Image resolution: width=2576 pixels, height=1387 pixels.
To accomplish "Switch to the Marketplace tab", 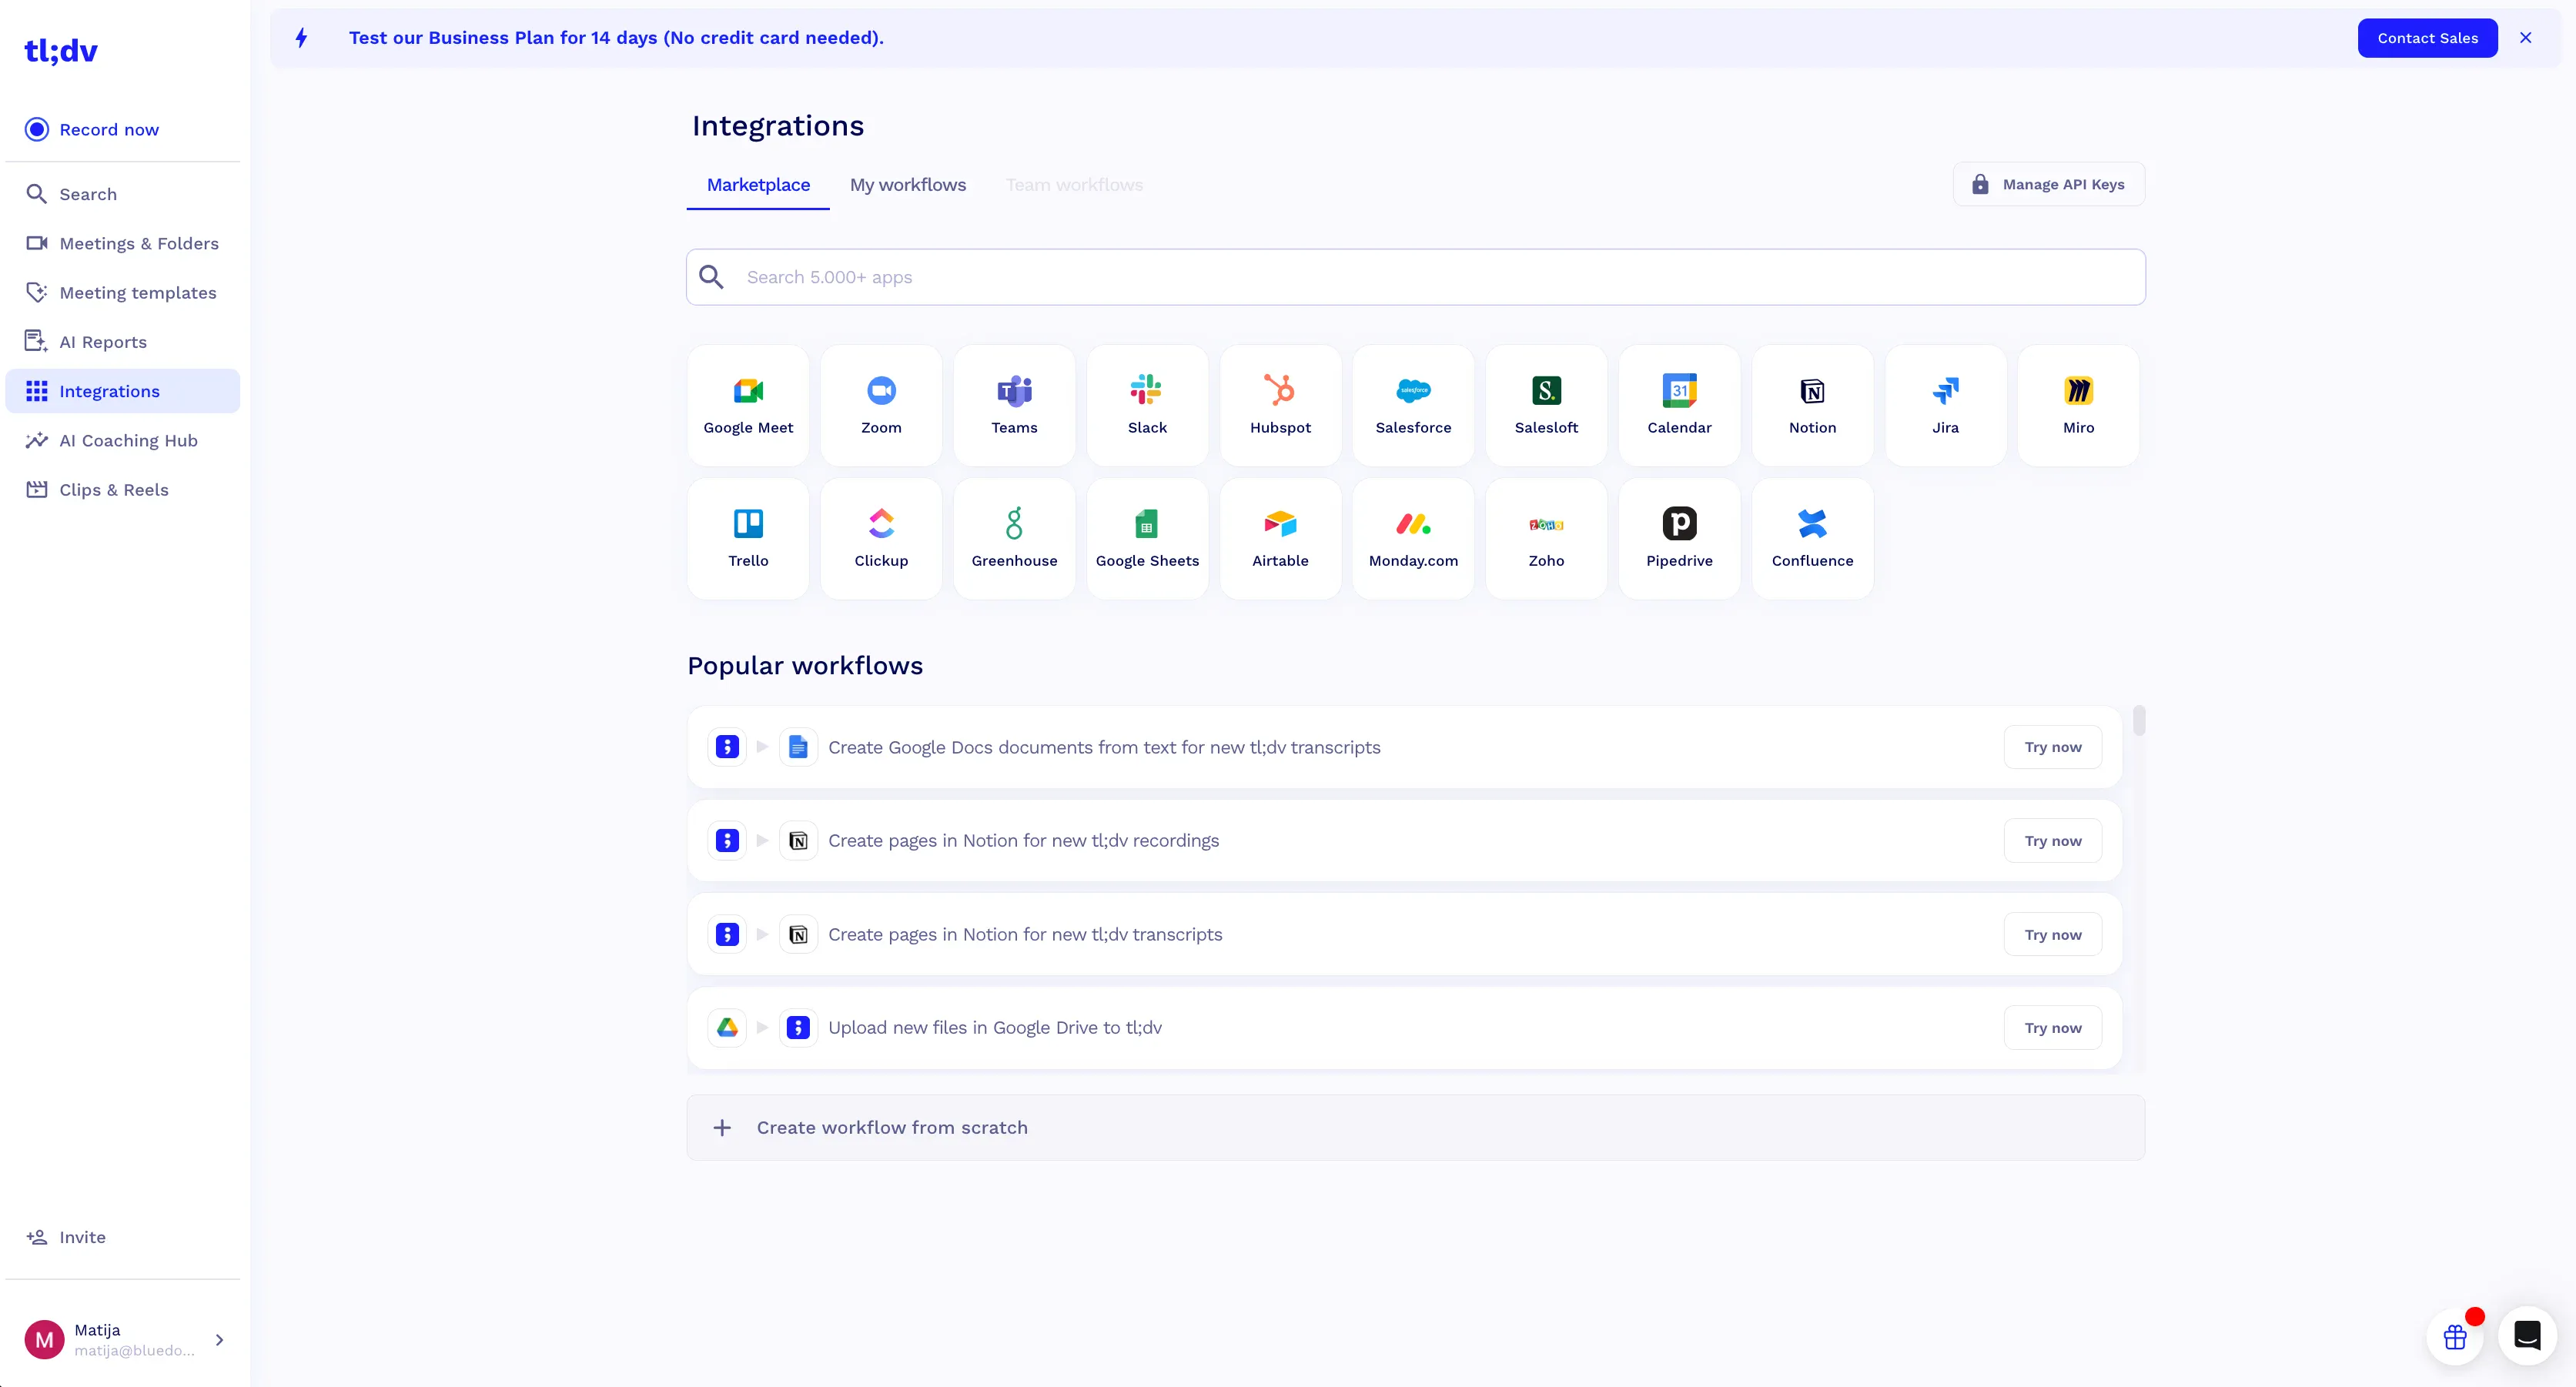I will pos(758,185).
